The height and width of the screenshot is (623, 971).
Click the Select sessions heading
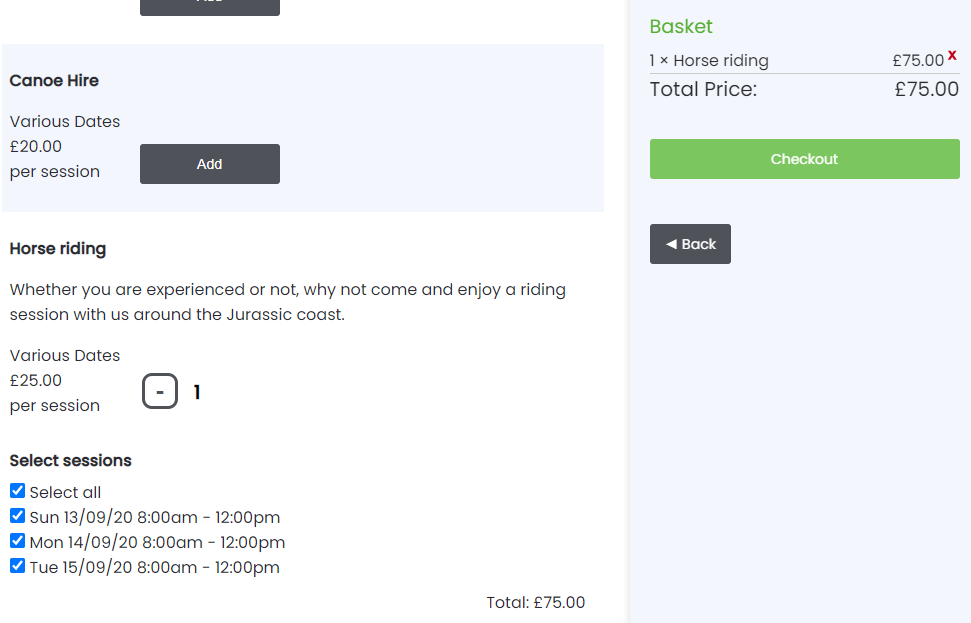(x=71, y=461)
